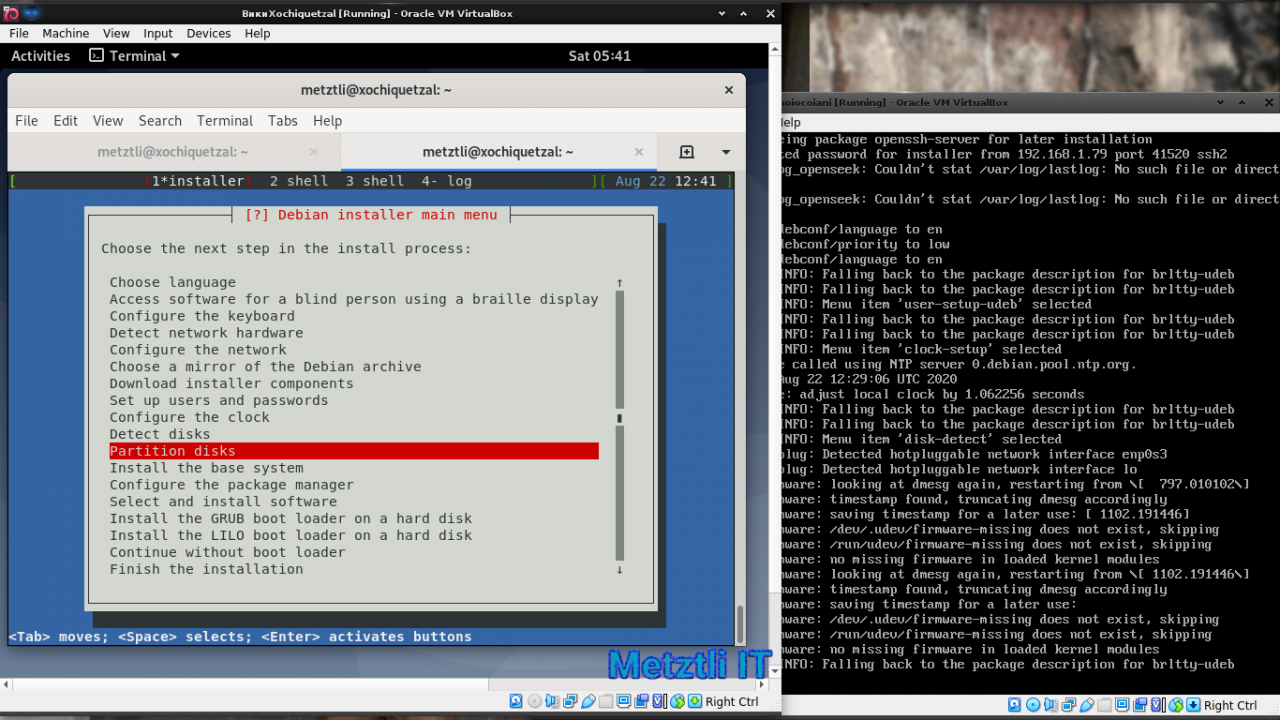Click the '2 shell' screen window label

coord(299,181)
